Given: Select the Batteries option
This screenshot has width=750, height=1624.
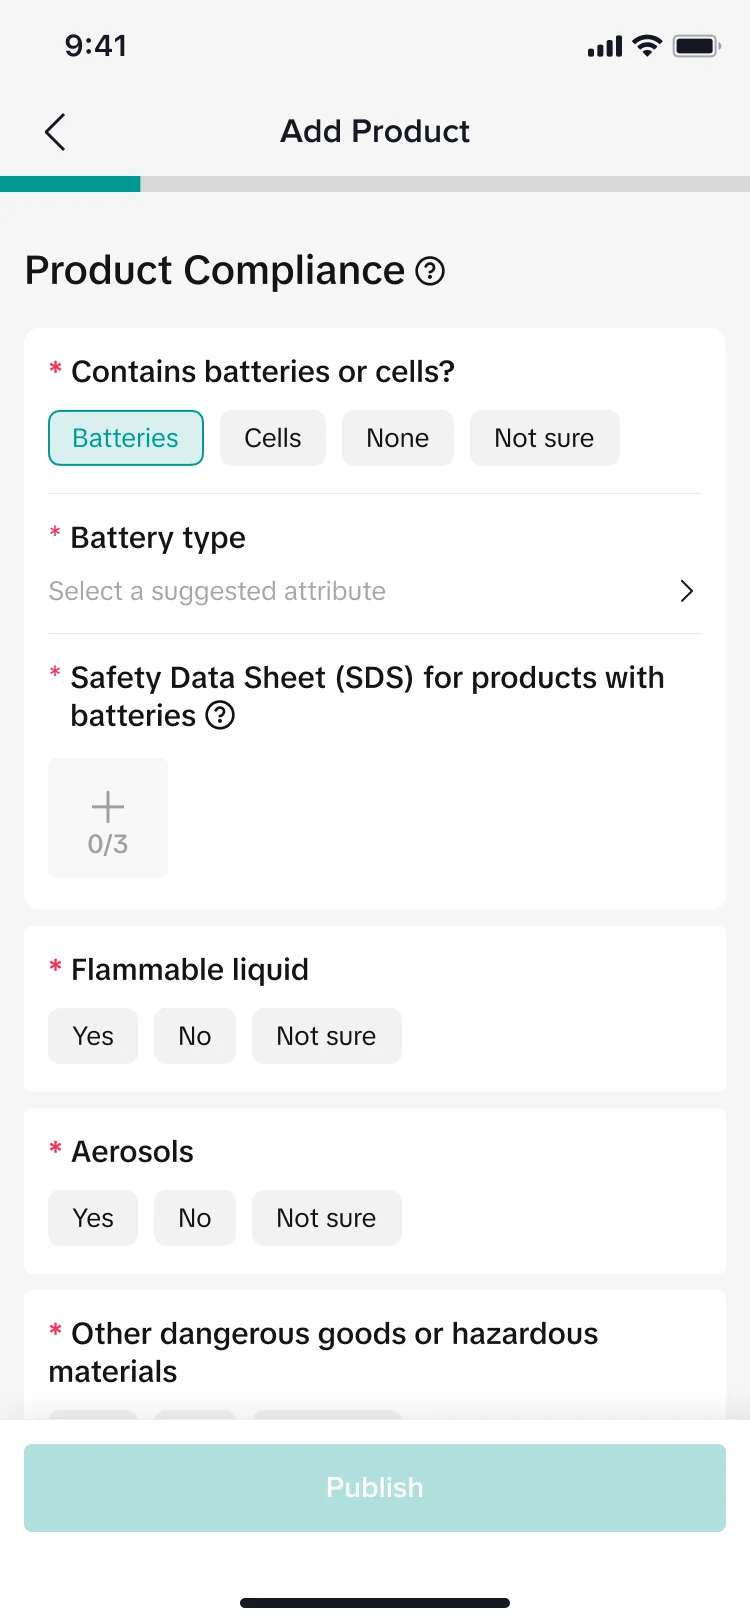Looking at the screenshot, I should click(126, 438).
